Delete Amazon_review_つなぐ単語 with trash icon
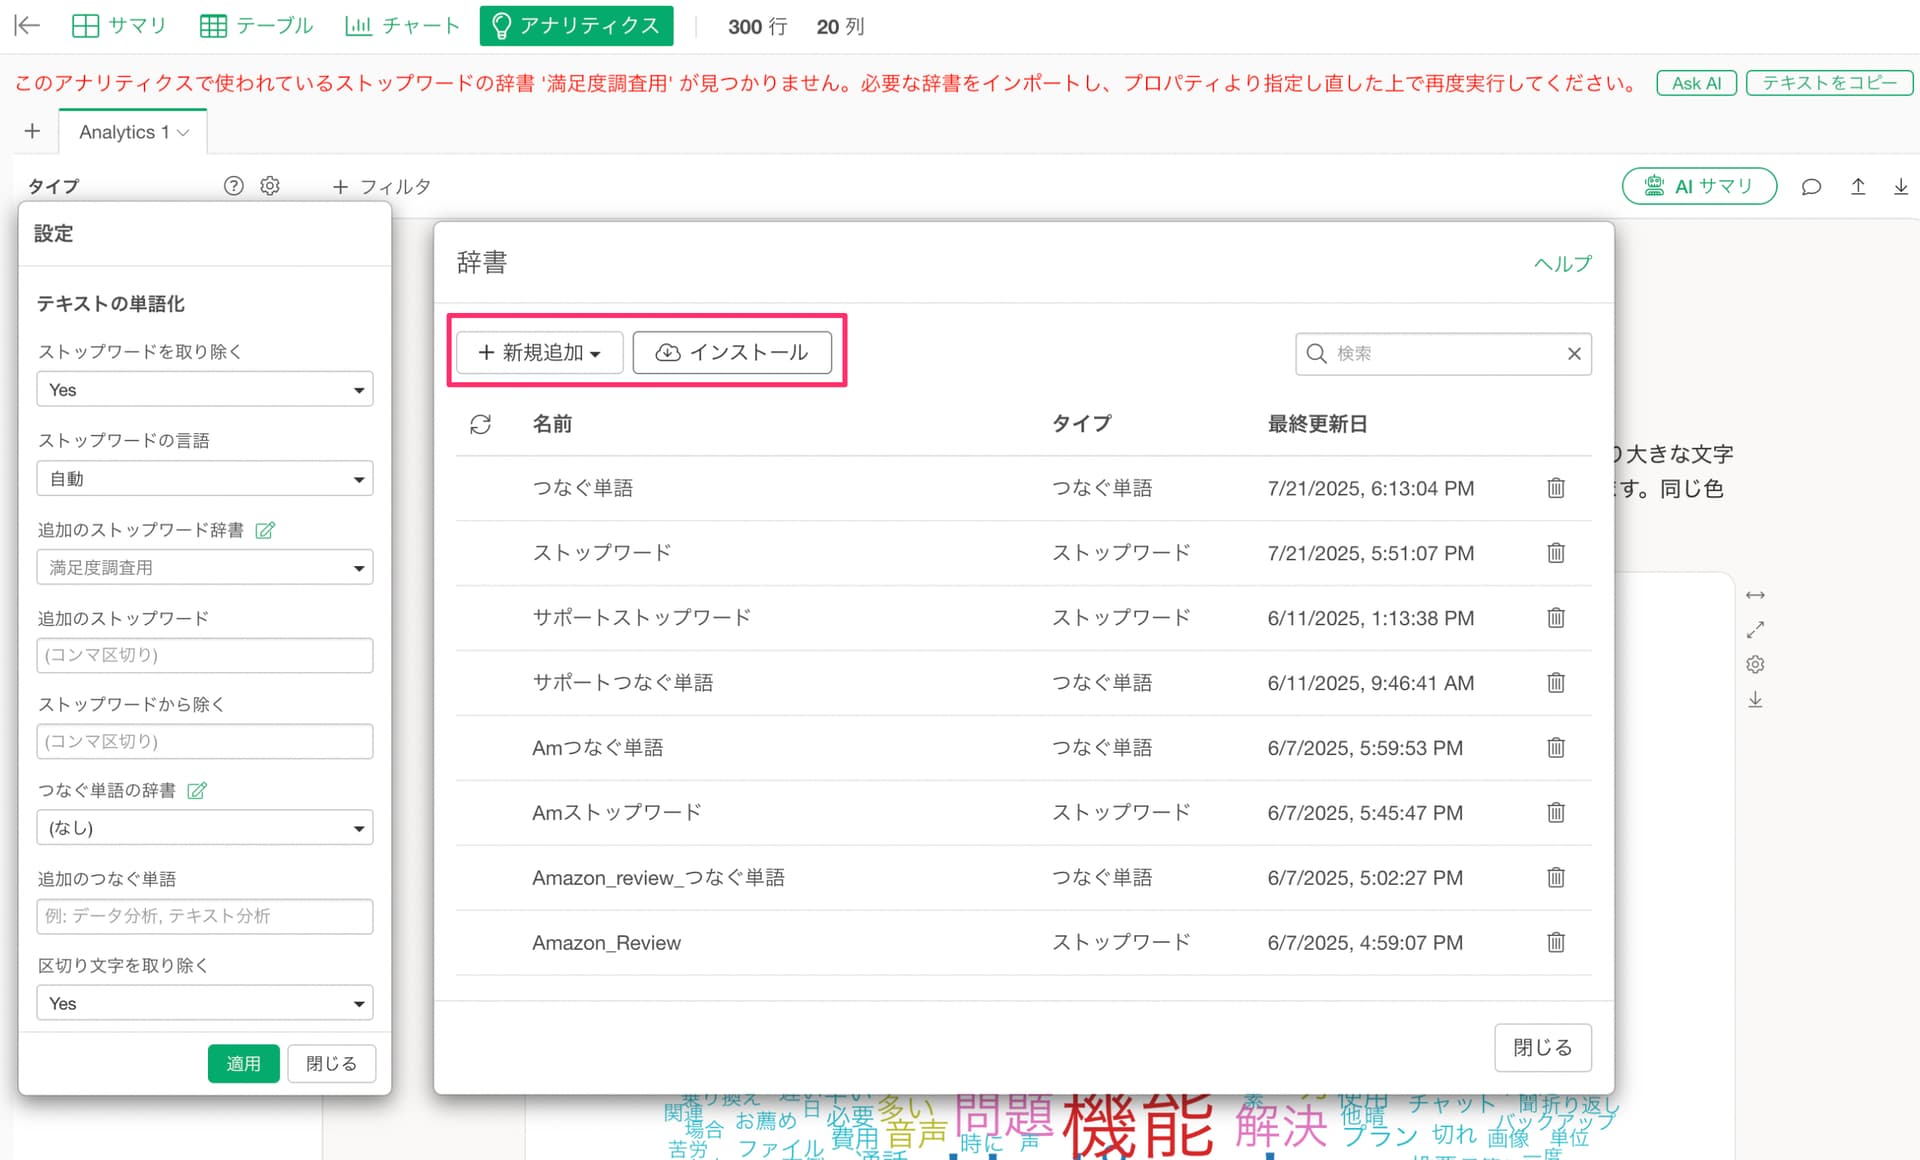Viewport: 1920px width, 1160px height. click(x=1556, y=878)
